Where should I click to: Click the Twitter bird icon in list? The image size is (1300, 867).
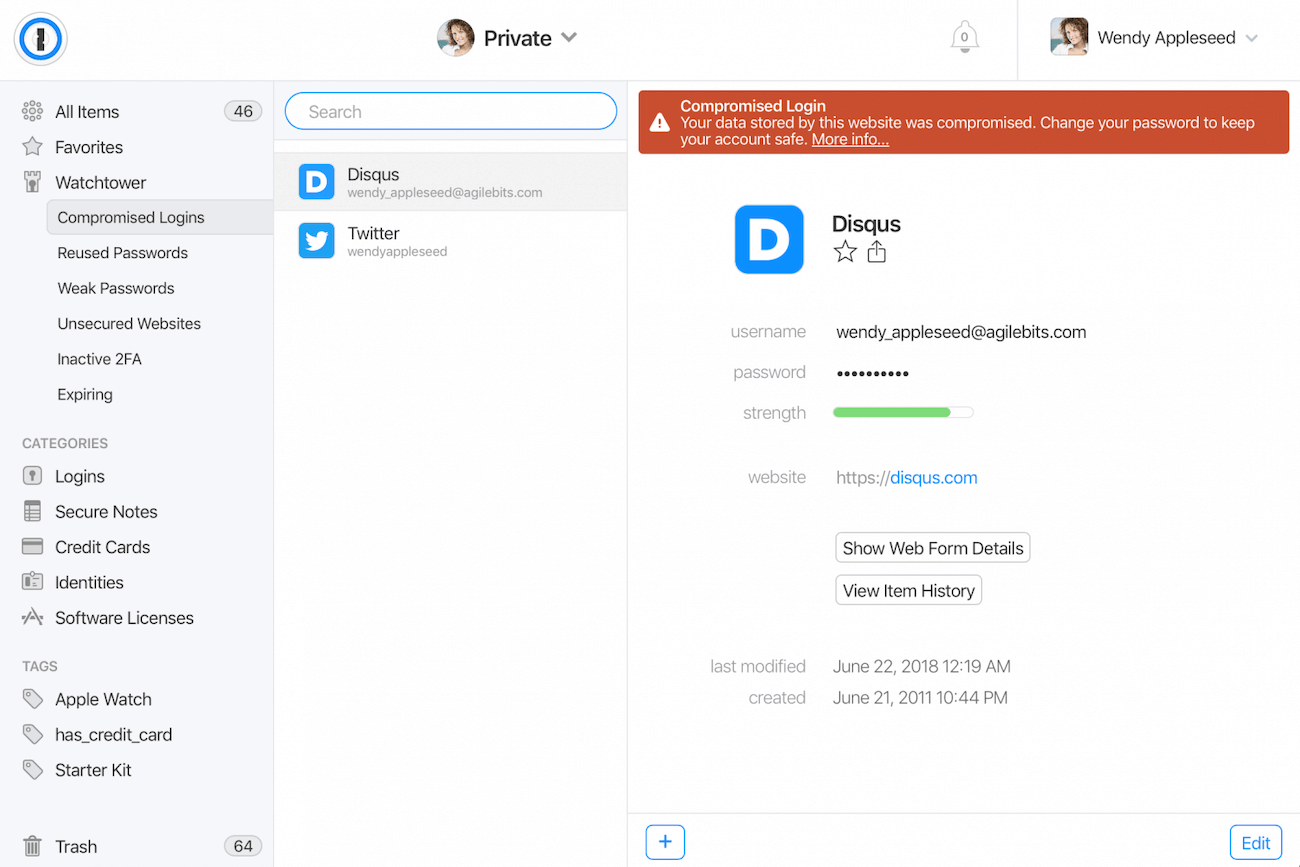316,241
